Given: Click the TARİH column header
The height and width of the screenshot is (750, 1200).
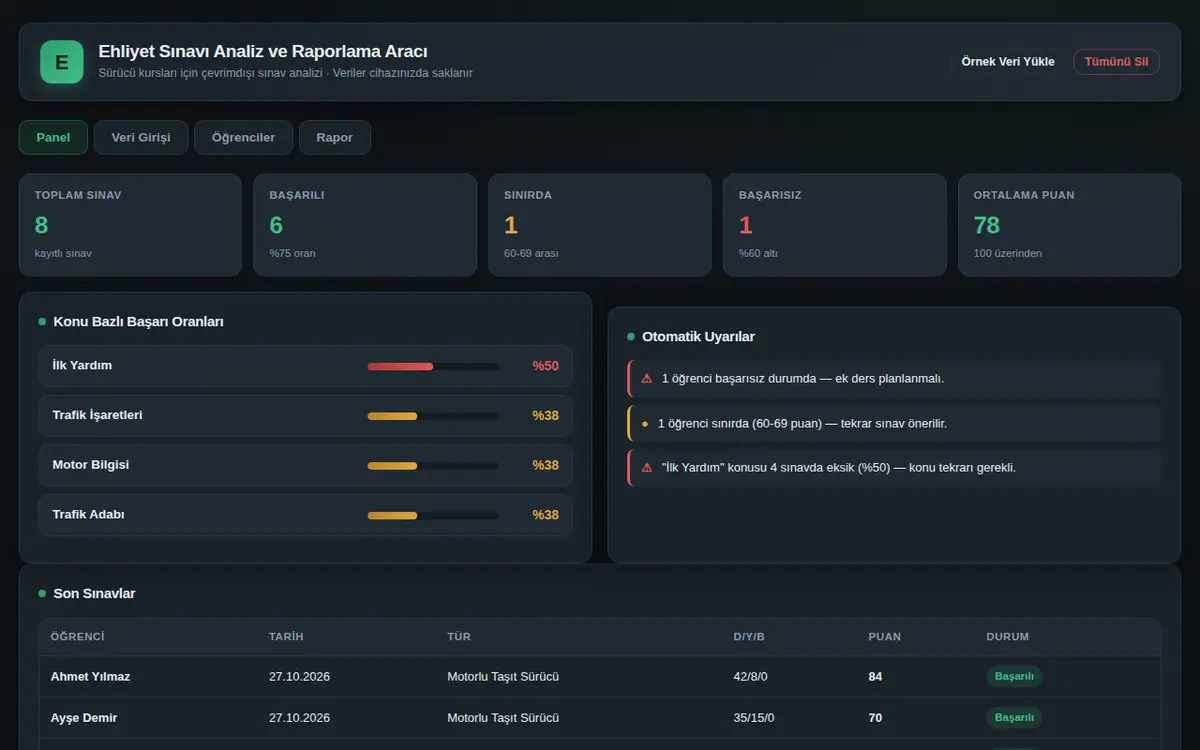Looking at the screenshot, I should (286, 637).
